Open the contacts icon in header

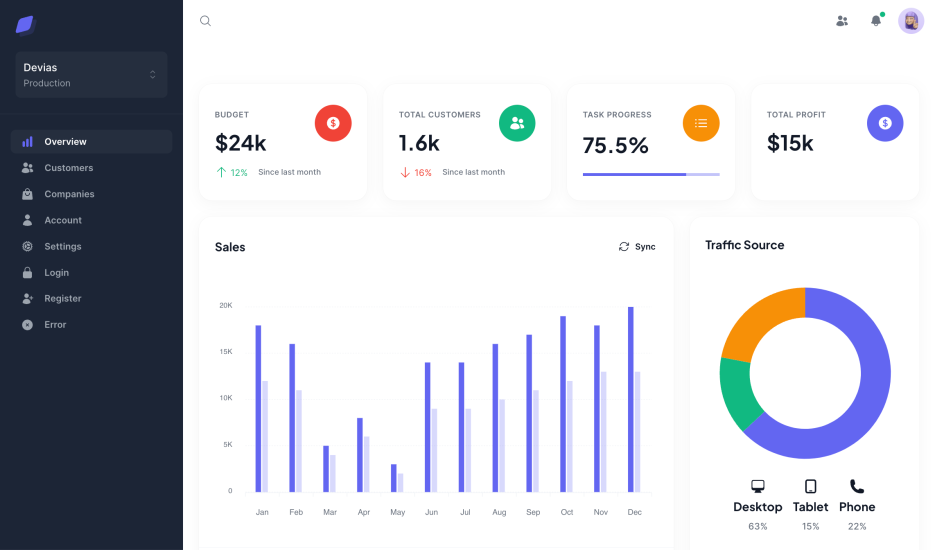click(842, 21)
